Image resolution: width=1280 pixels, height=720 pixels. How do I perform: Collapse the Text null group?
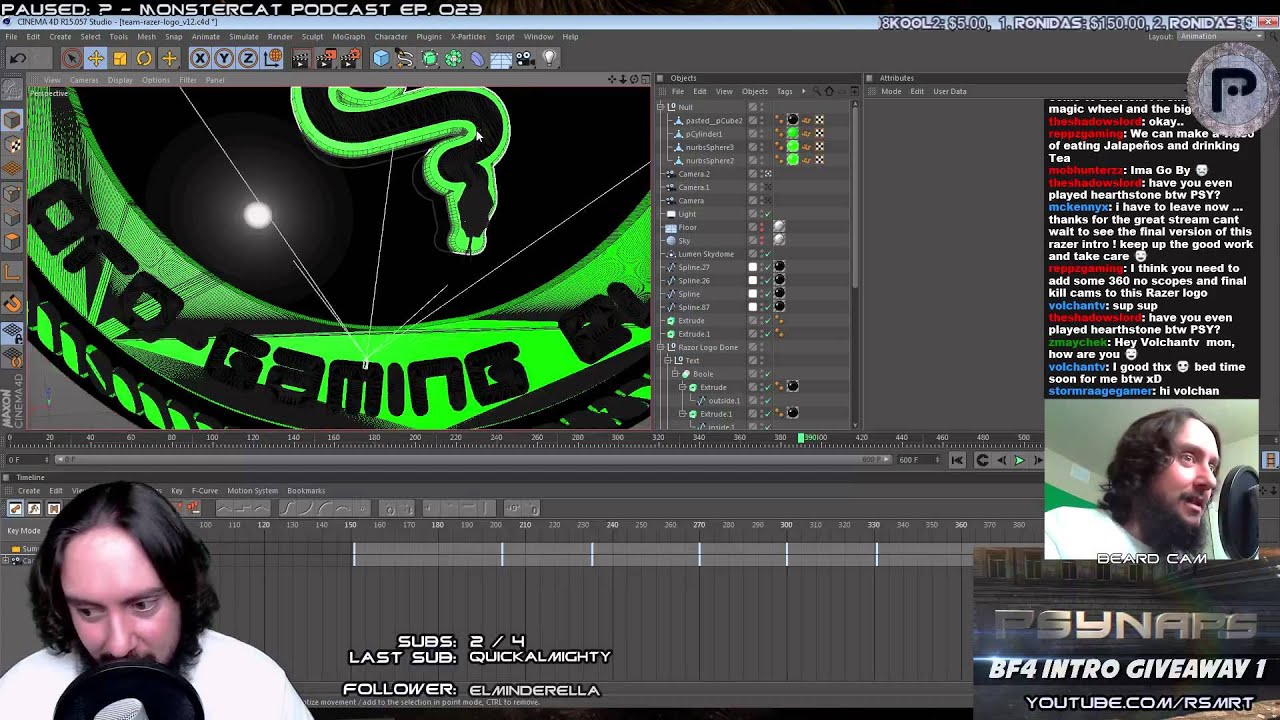click(x=668, y=360)
